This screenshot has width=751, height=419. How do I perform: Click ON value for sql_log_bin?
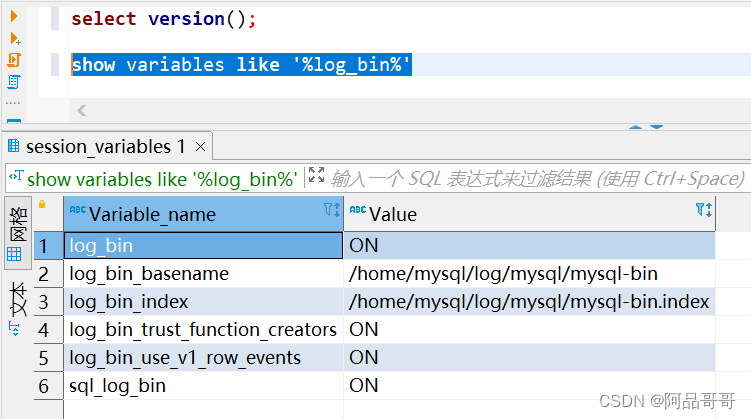[x=529, y=386]
